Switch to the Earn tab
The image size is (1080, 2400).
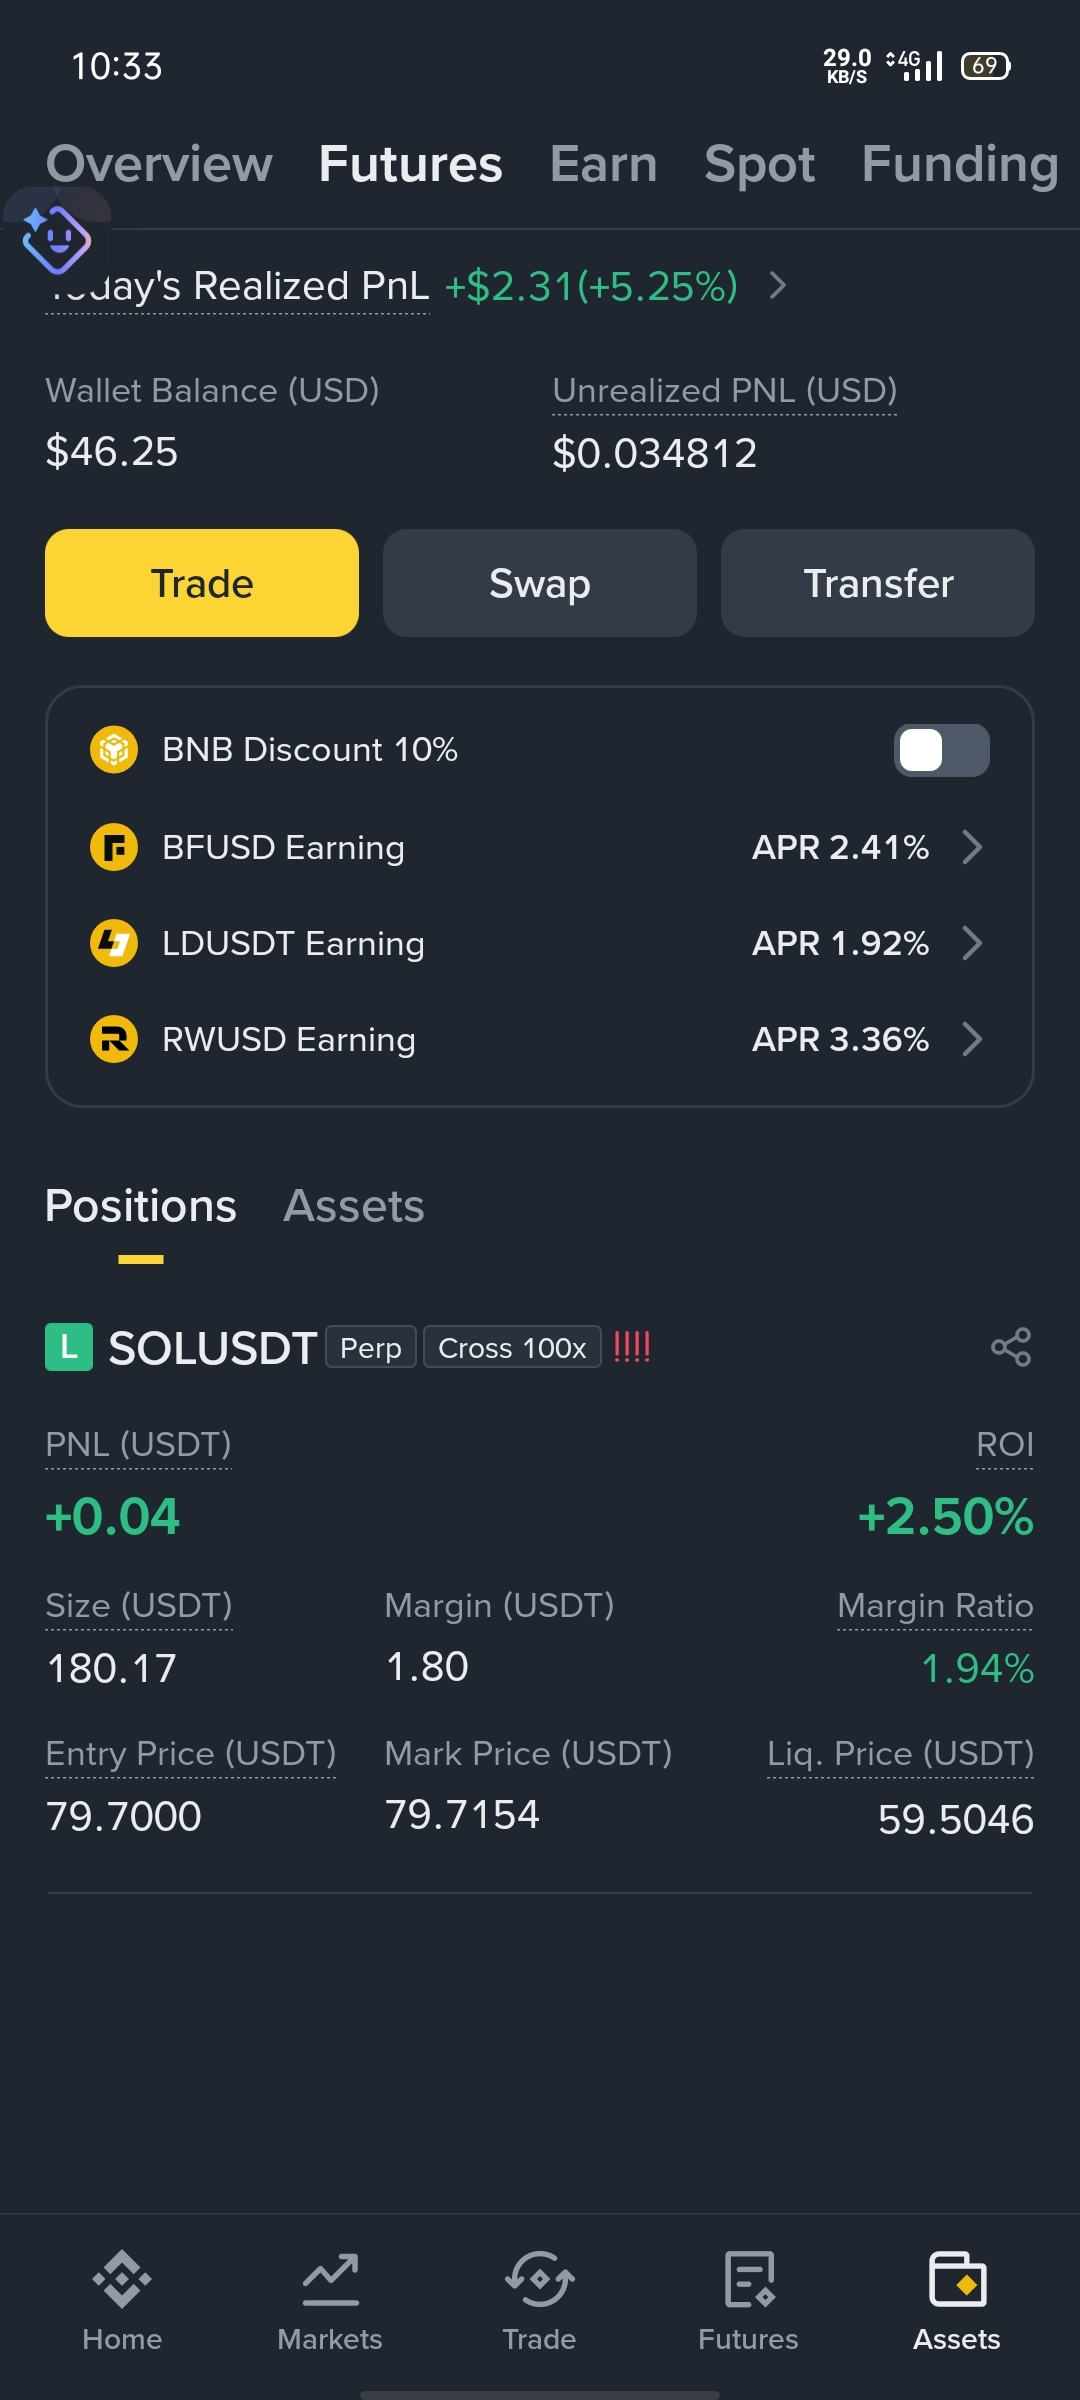tap(604, 164)
